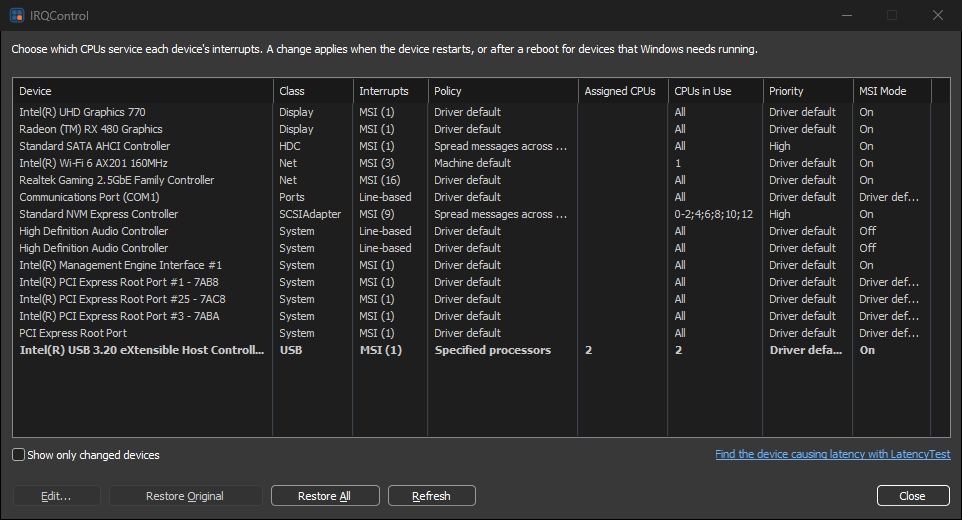
Task: Sort by the Interrupts column header
Action: [390, 91]
